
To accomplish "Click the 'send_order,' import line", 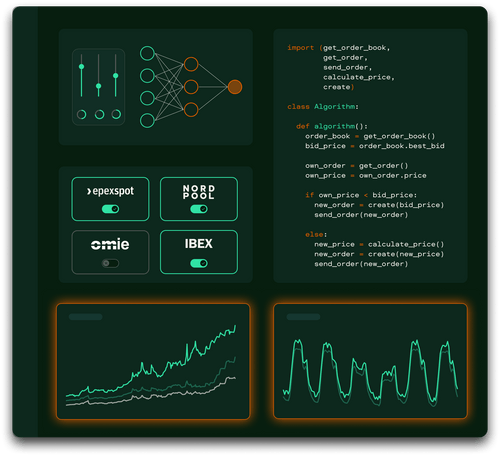I will (347, 67).
